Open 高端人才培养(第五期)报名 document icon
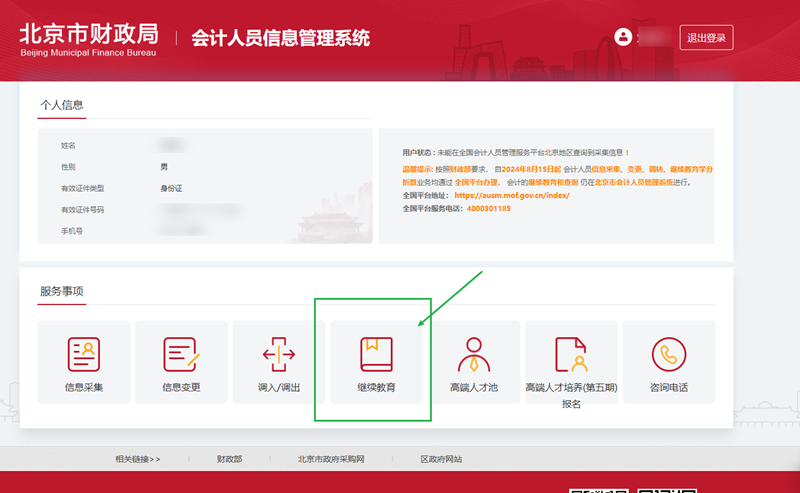 [571, 354]
